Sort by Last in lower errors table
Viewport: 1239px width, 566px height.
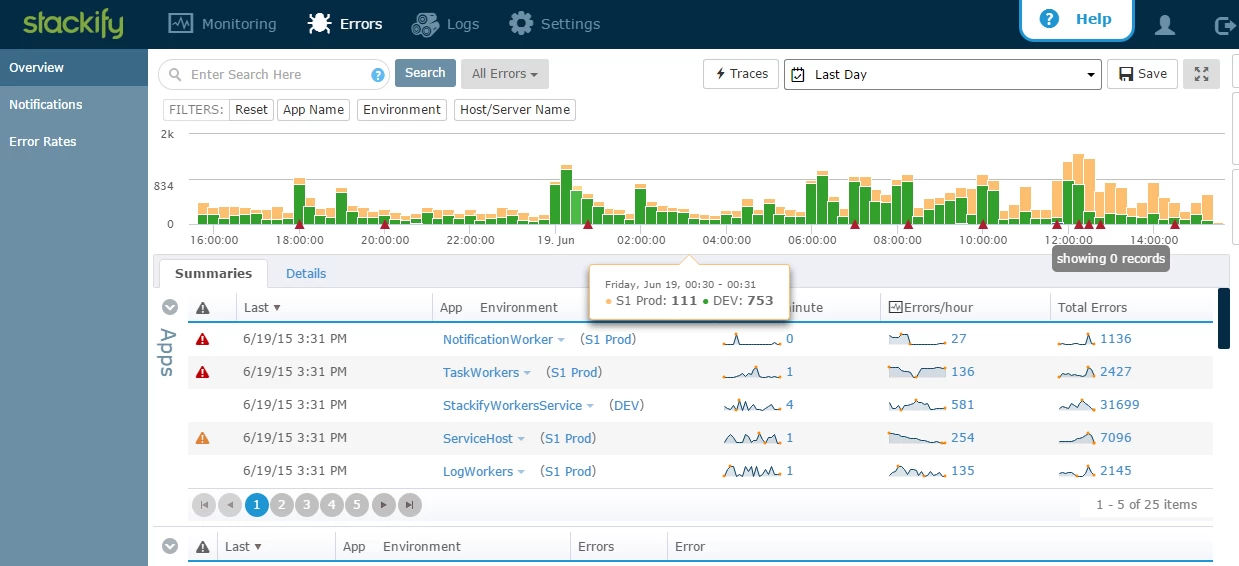tap(243, 546)
